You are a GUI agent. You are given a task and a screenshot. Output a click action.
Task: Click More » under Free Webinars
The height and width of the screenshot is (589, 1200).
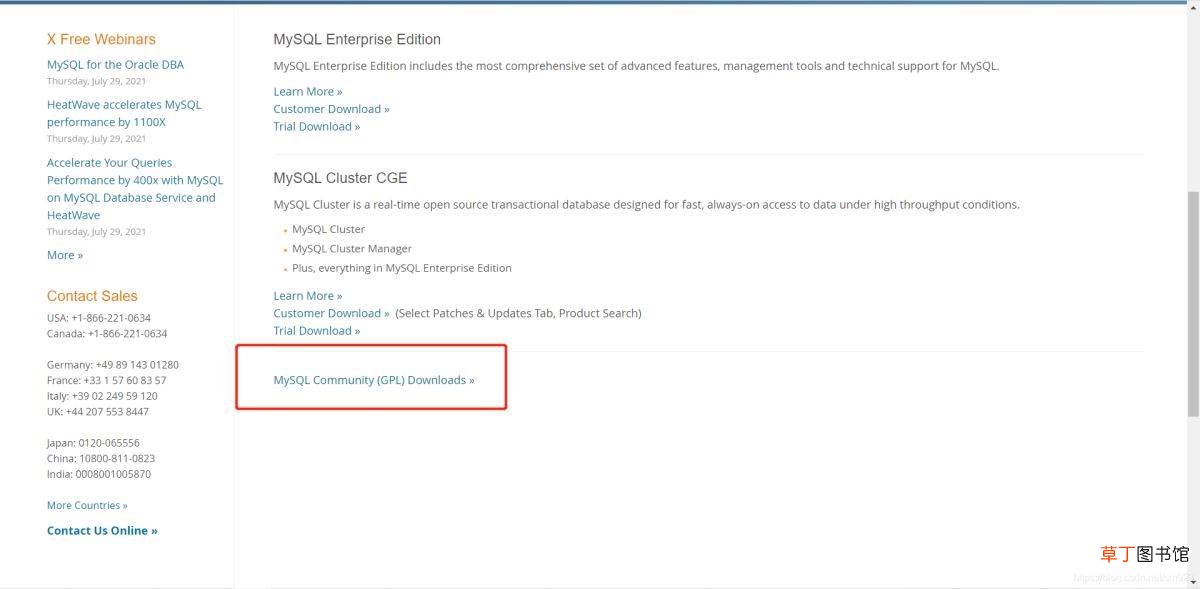[x=65, y=255]
